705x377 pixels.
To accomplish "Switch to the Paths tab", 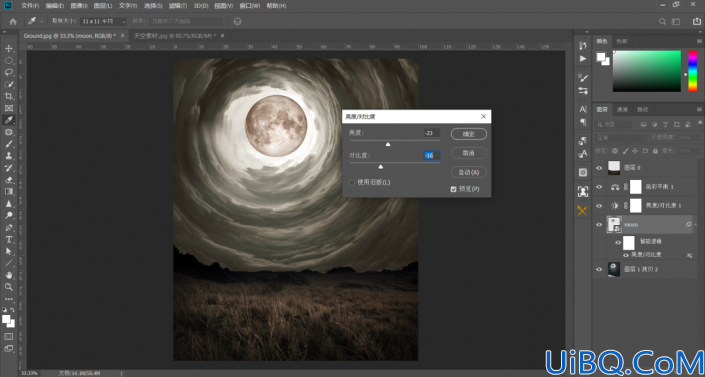I will [643, 109].
